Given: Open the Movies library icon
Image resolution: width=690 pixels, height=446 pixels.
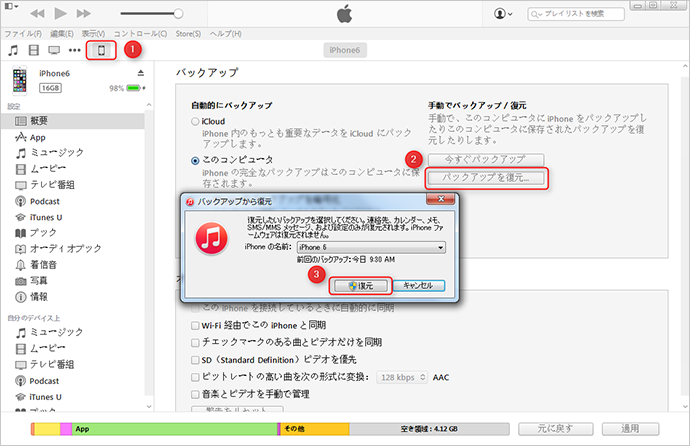Looking at the screenshot, I should pyautogui.click(x=33, y=50).
